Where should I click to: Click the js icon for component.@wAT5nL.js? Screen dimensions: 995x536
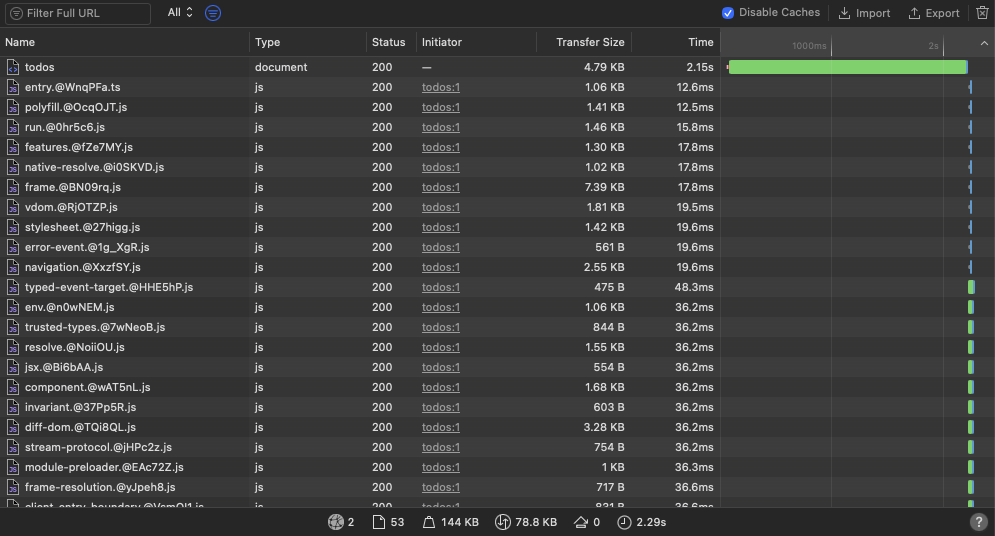[13, 388]
